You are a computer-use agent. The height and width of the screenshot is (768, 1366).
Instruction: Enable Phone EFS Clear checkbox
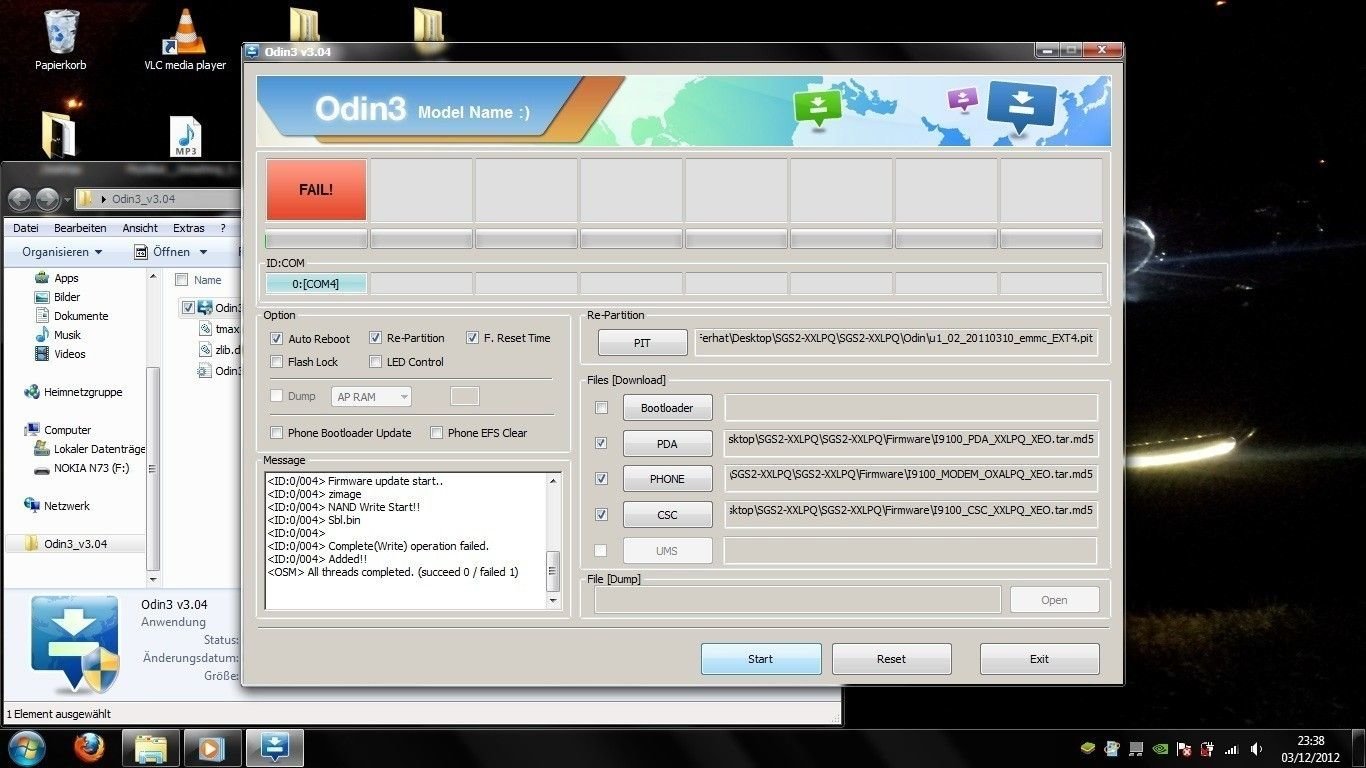437,433
